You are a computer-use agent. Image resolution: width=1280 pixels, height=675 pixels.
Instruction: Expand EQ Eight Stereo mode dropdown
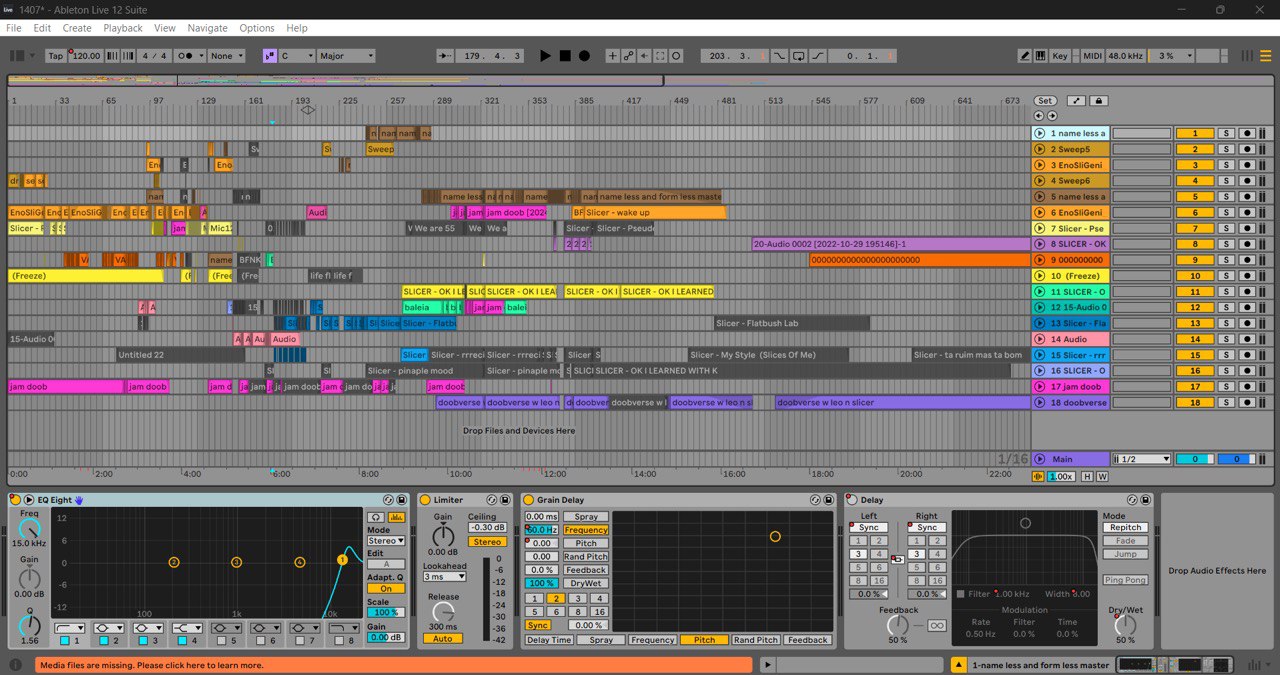(385, 541)
